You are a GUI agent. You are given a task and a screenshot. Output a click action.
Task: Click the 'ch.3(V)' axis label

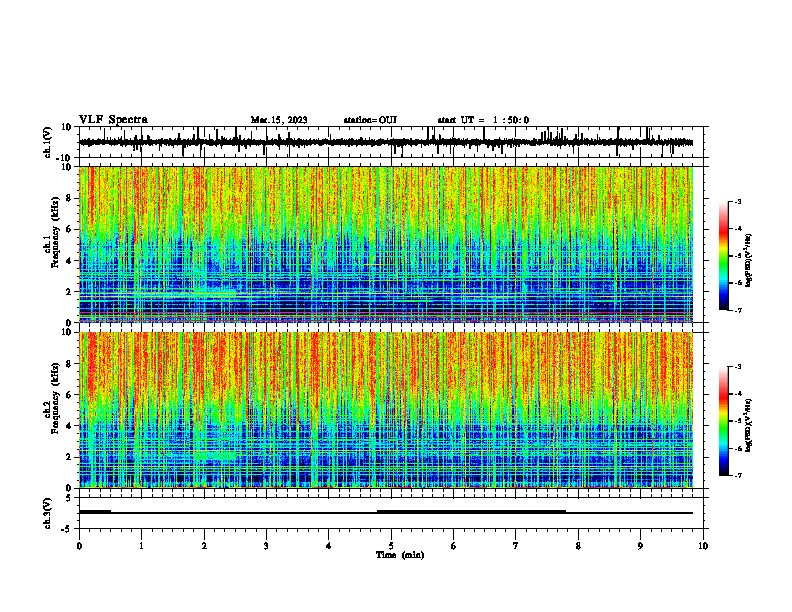click(48, 514)
